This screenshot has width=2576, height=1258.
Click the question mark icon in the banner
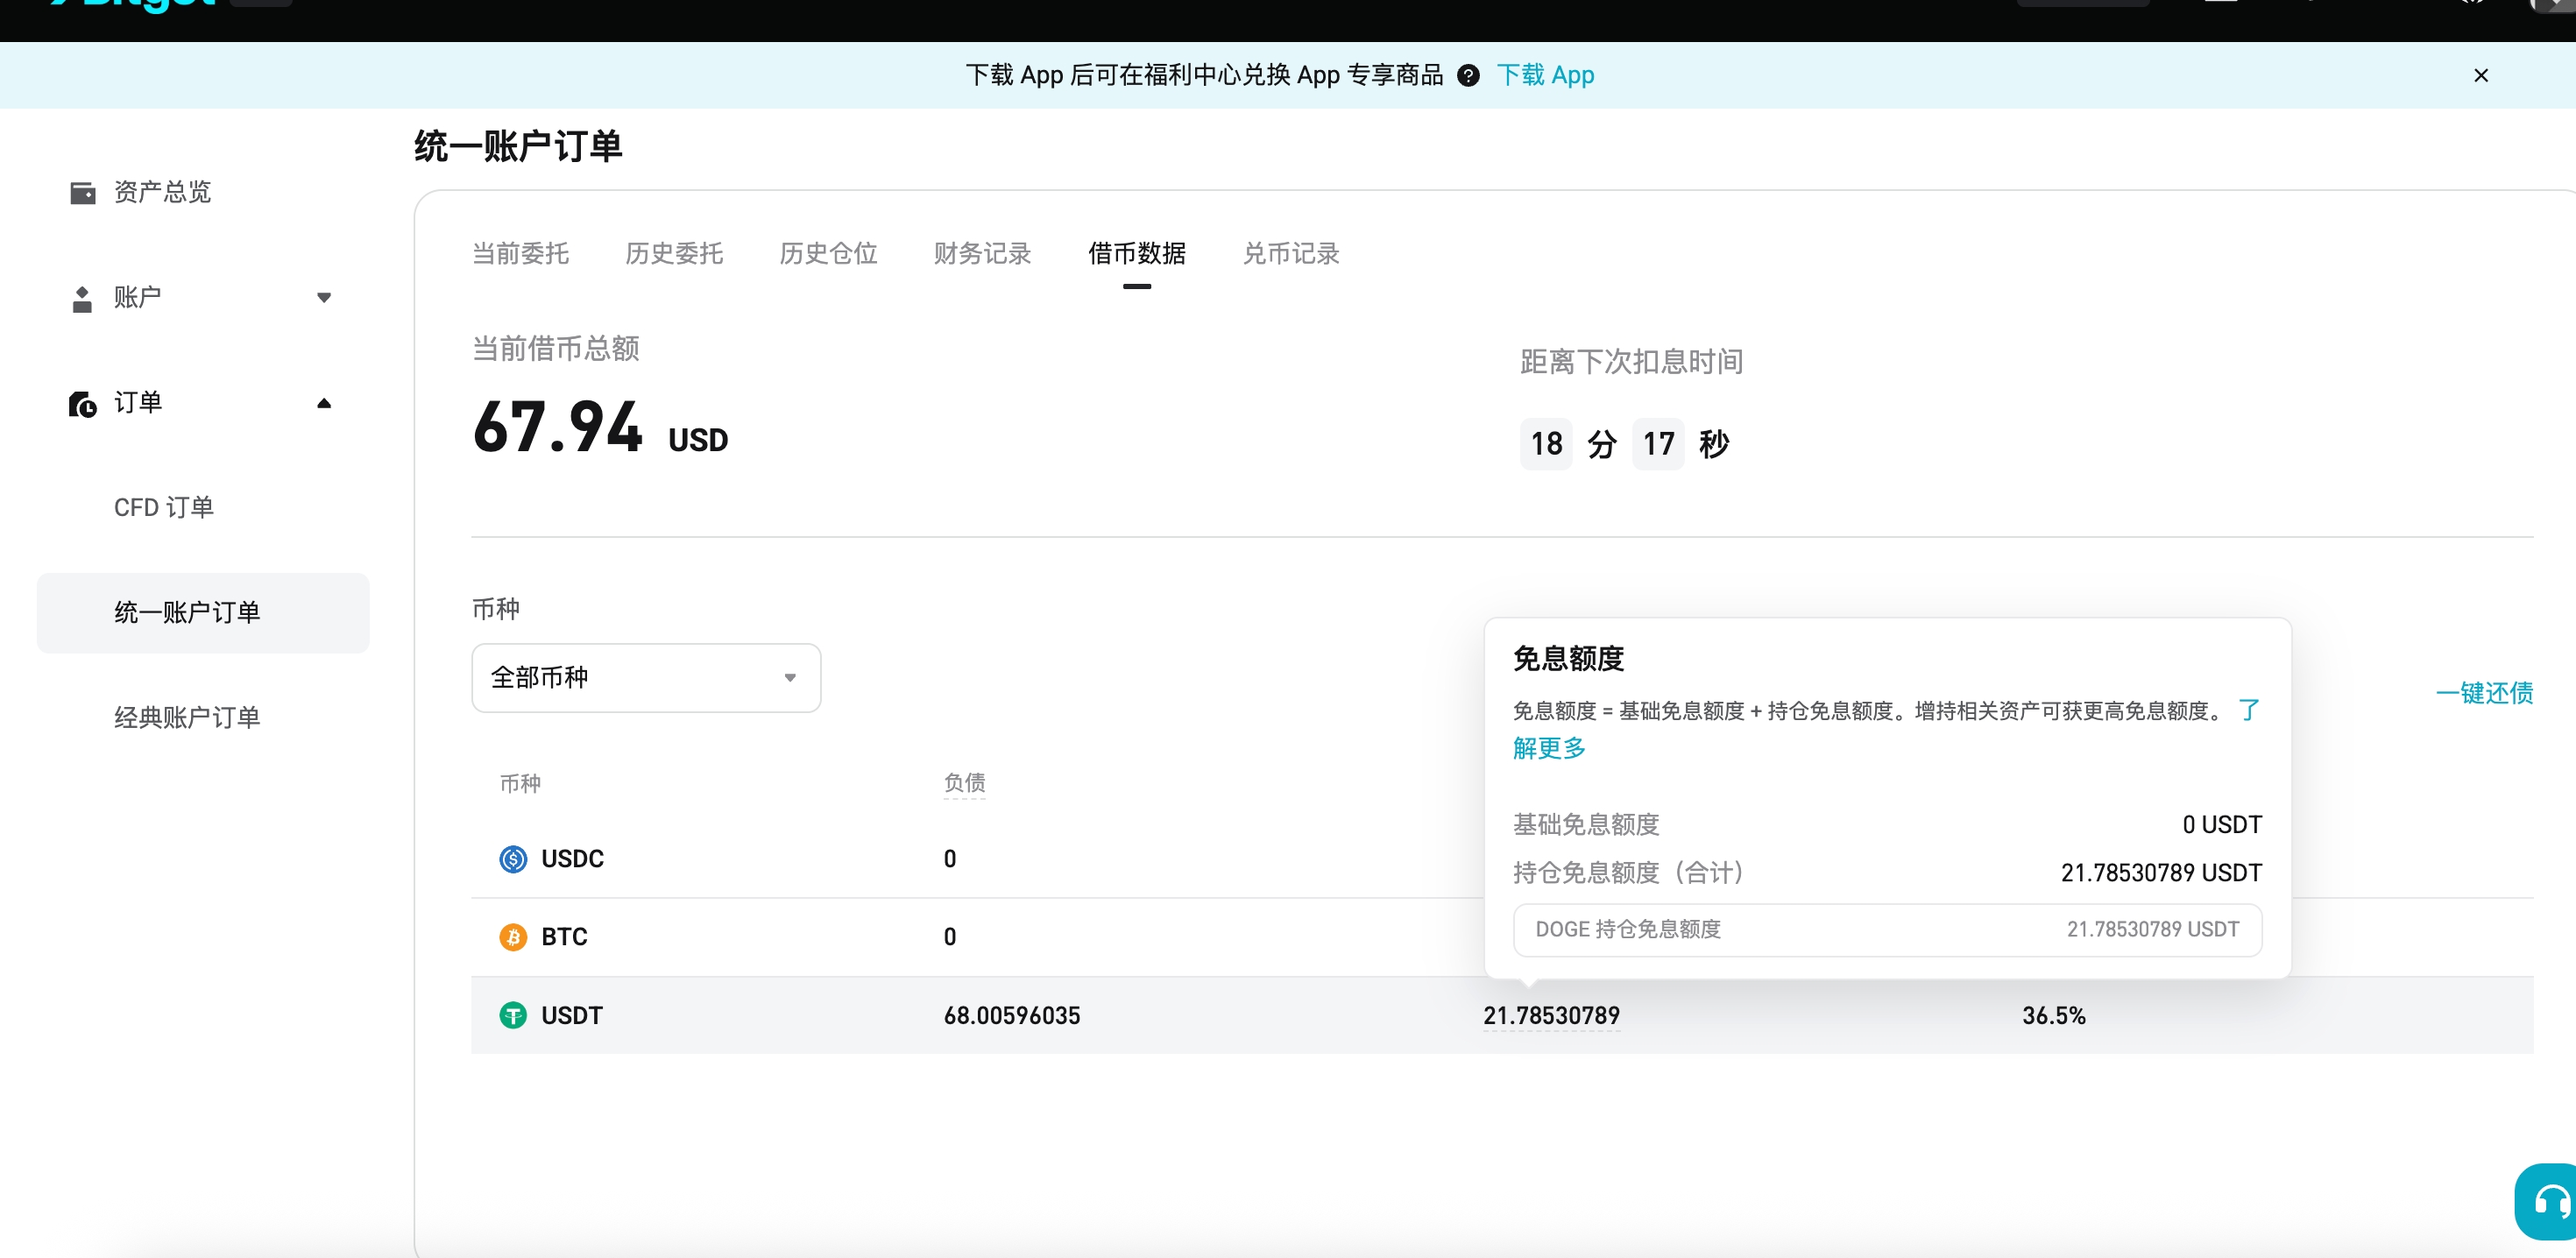click(x=1468, y=75)
